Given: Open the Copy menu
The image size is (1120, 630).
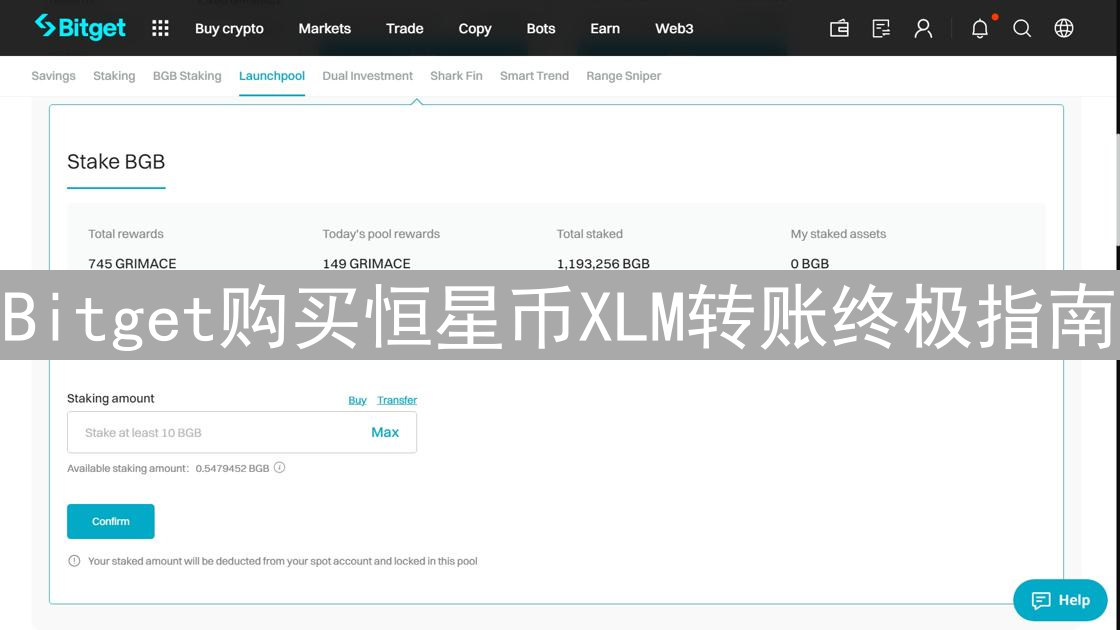Looking at the screenshot, I should tap(475, 29).
